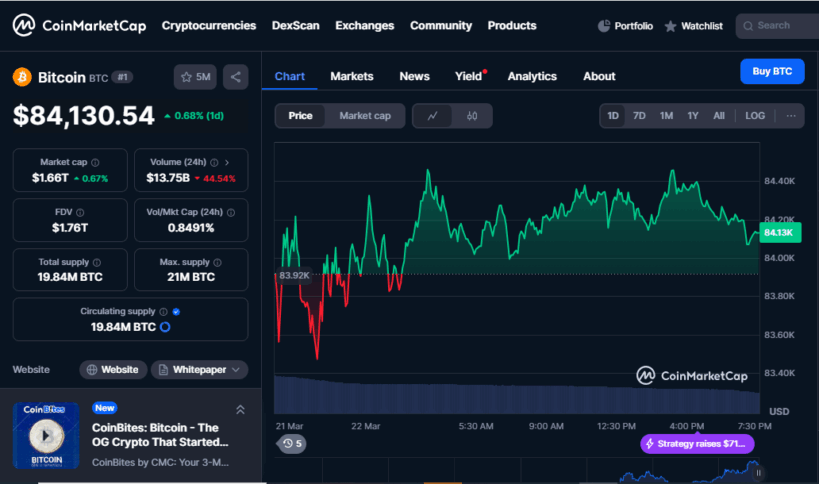Screen dimensions: 819x484
Task: Open Products menu
Action: point(512,26)
